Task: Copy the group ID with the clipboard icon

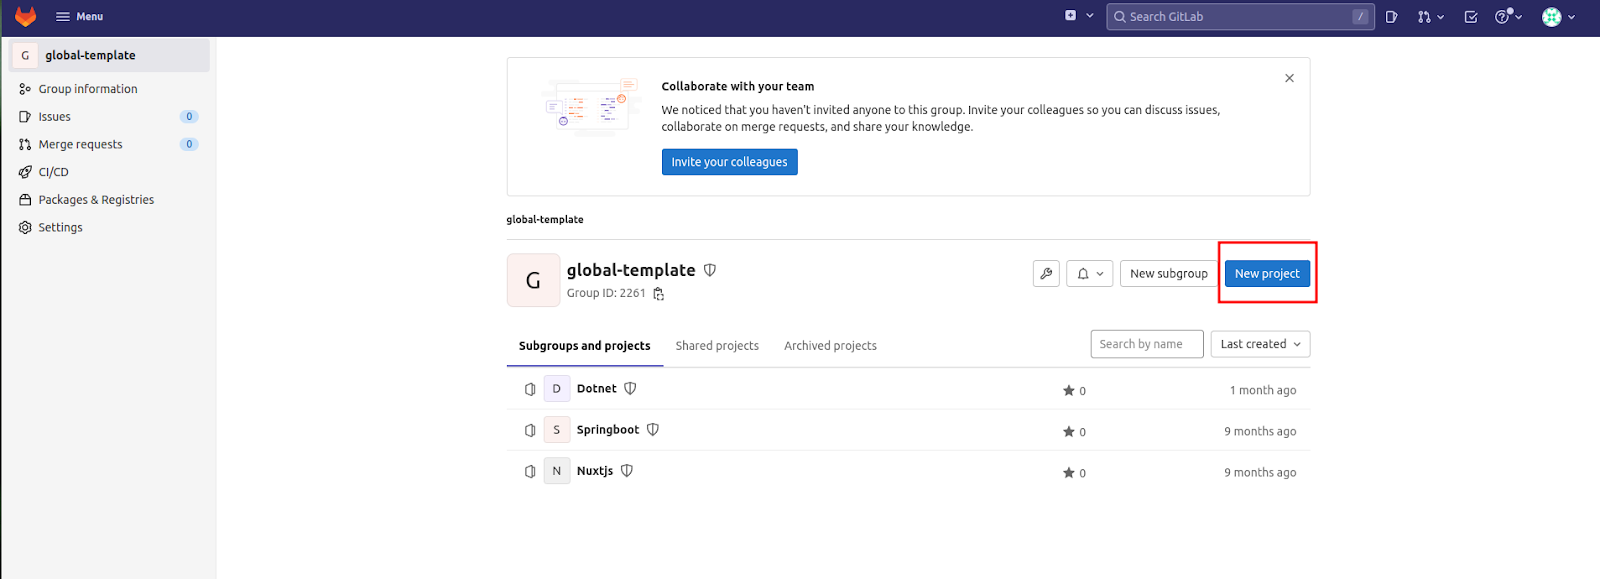Action: click(x=658, y=294)
